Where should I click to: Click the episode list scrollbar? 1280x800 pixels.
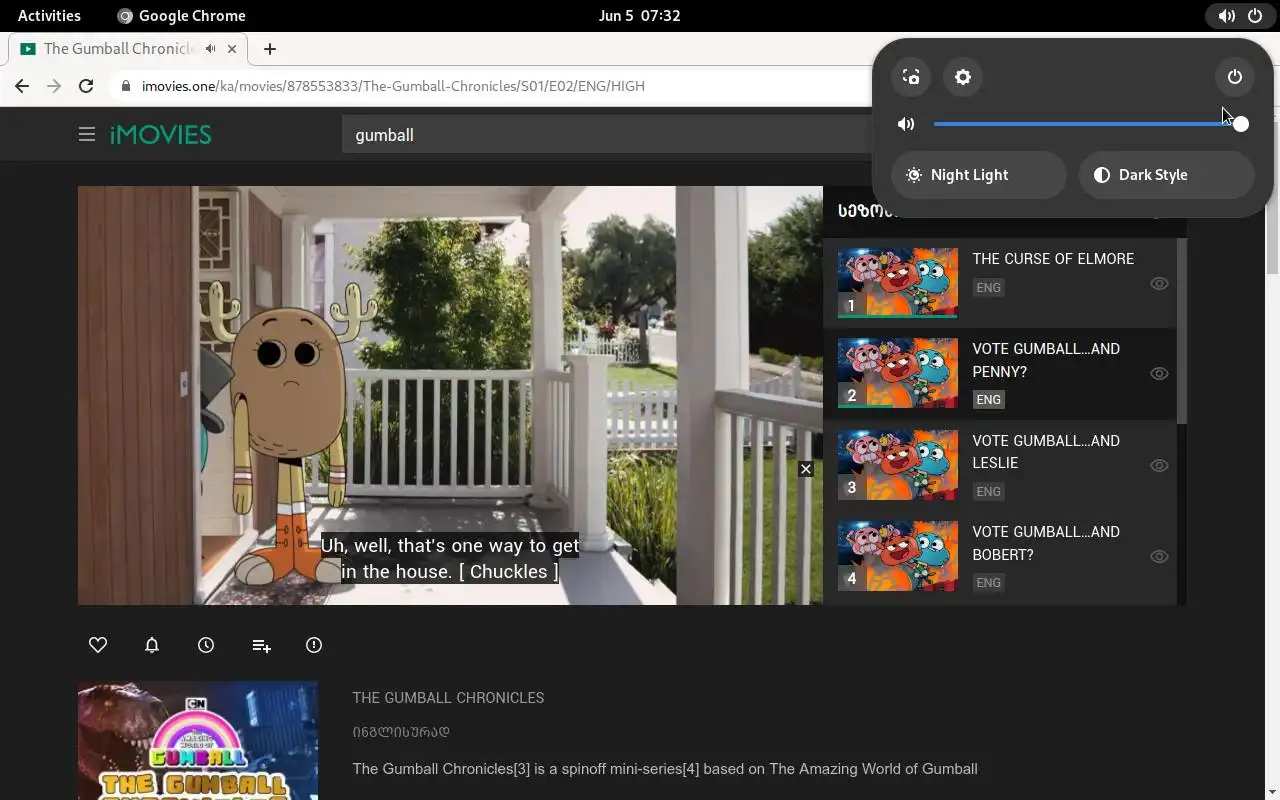click(1182, 330)
